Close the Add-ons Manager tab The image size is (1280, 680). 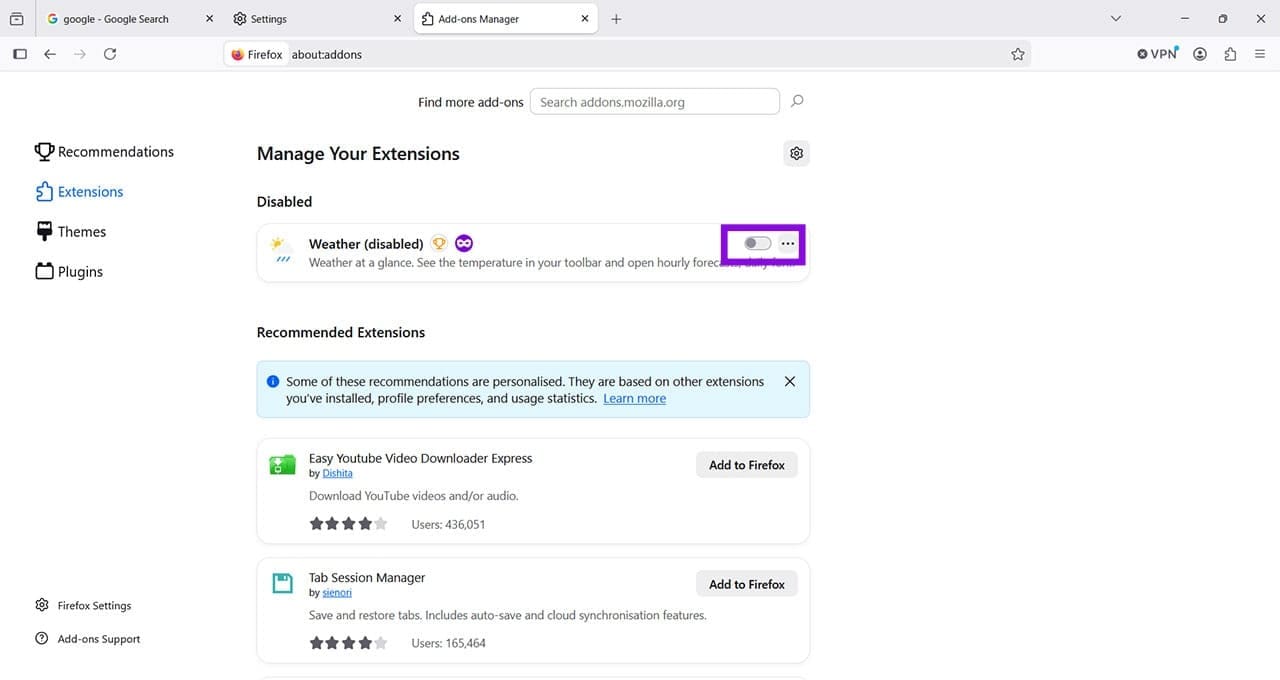coord(583,19)
